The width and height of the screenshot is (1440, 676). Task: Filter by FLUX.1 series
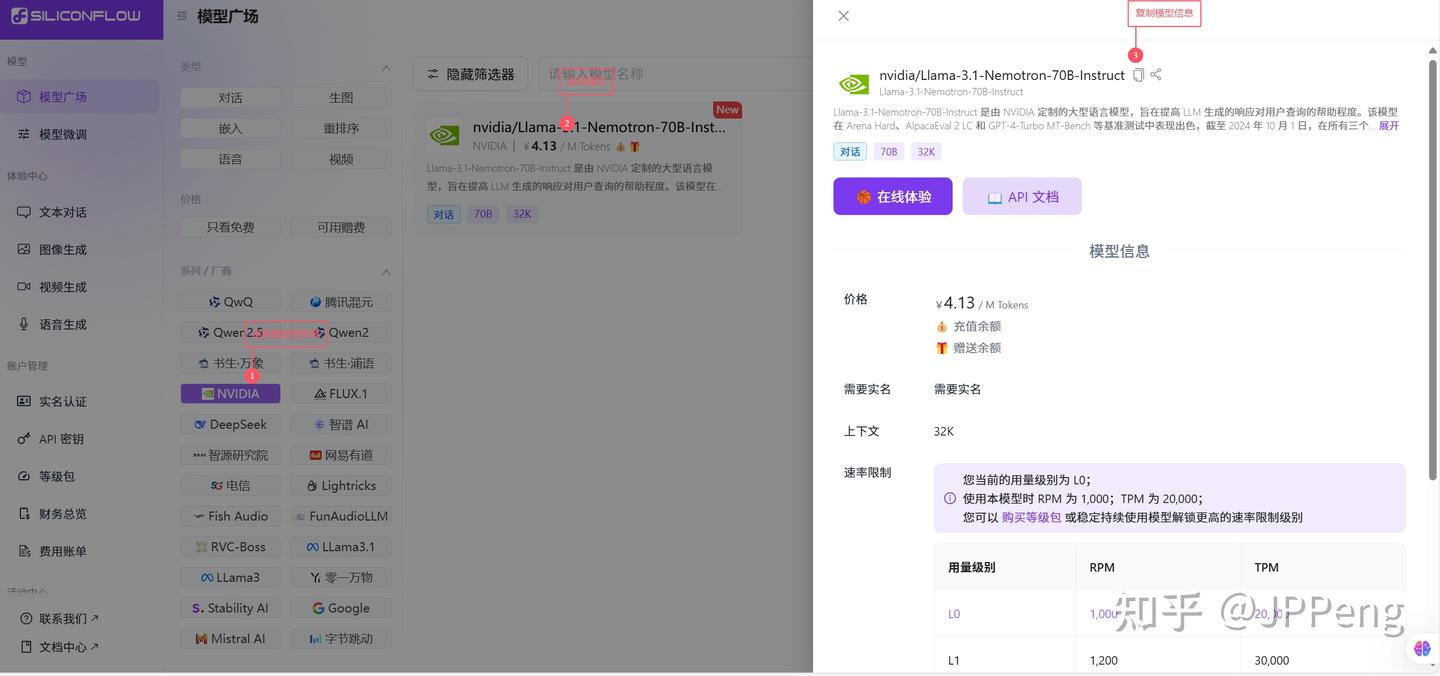(341, 394)
